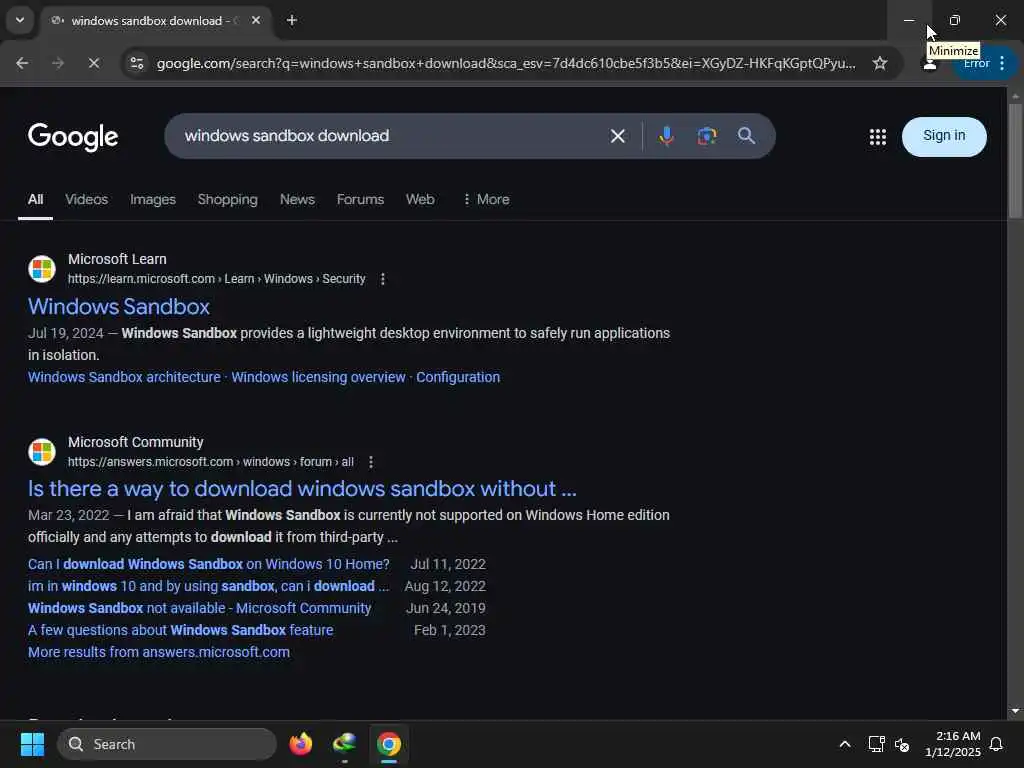The height and width of the screenshot is (768, 1024).
Task: Open the tab search dropdown arrow
Action: (x=20, y=20)
